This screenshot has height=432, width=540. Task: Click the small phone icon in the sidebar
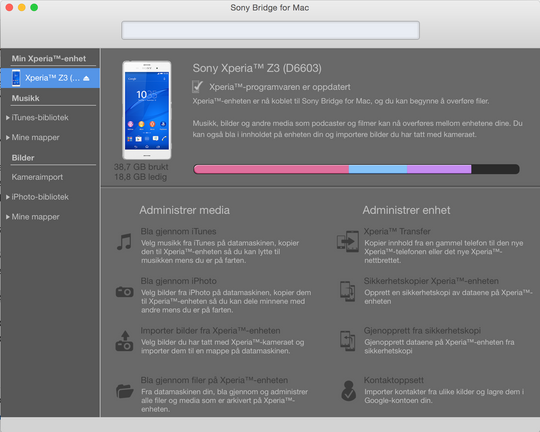(16, 78)
